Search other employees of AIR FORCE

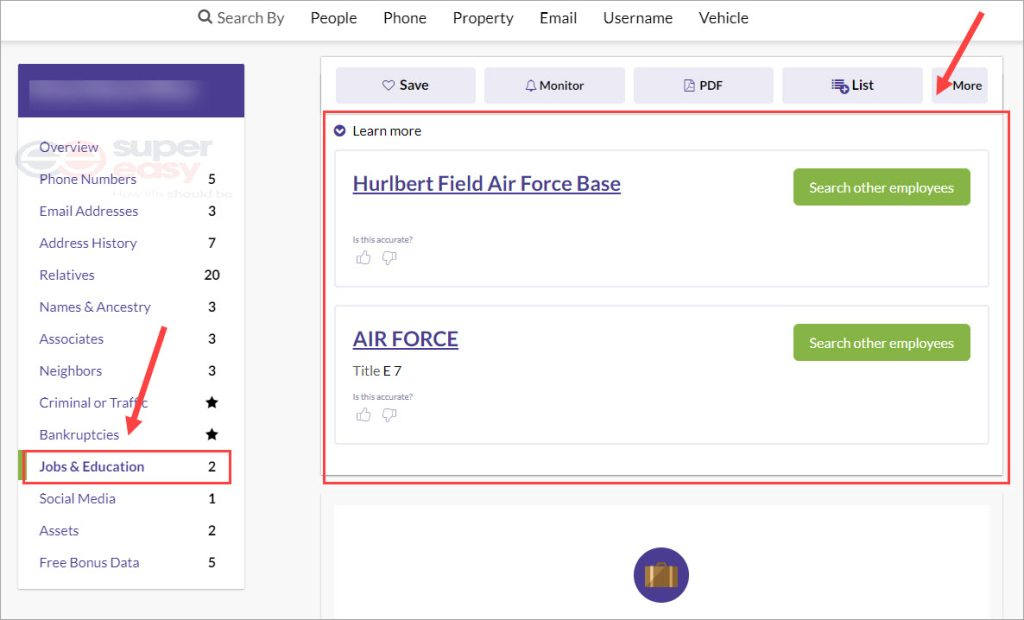[x=882, y=343]
